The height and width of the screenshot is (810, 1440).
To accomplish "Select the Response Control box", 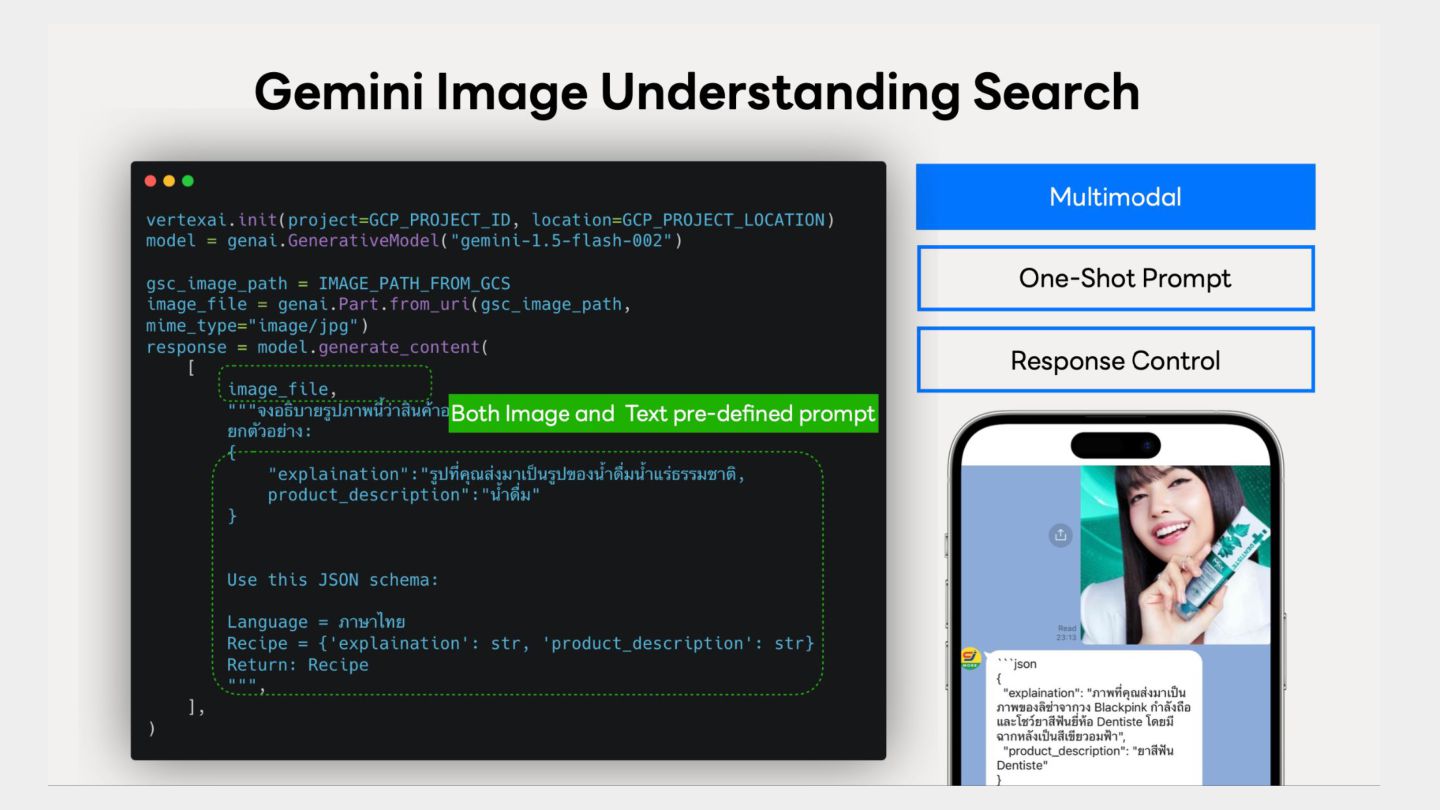I will [x=1115, y=360].
